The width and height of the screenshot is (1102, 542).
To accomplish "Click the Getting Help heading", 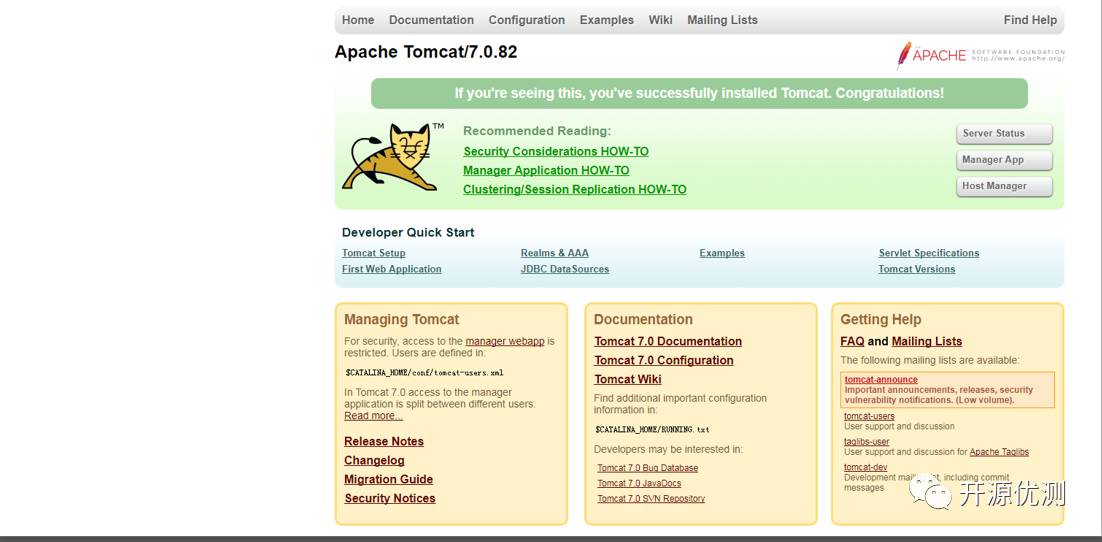I will click(881, 319).
